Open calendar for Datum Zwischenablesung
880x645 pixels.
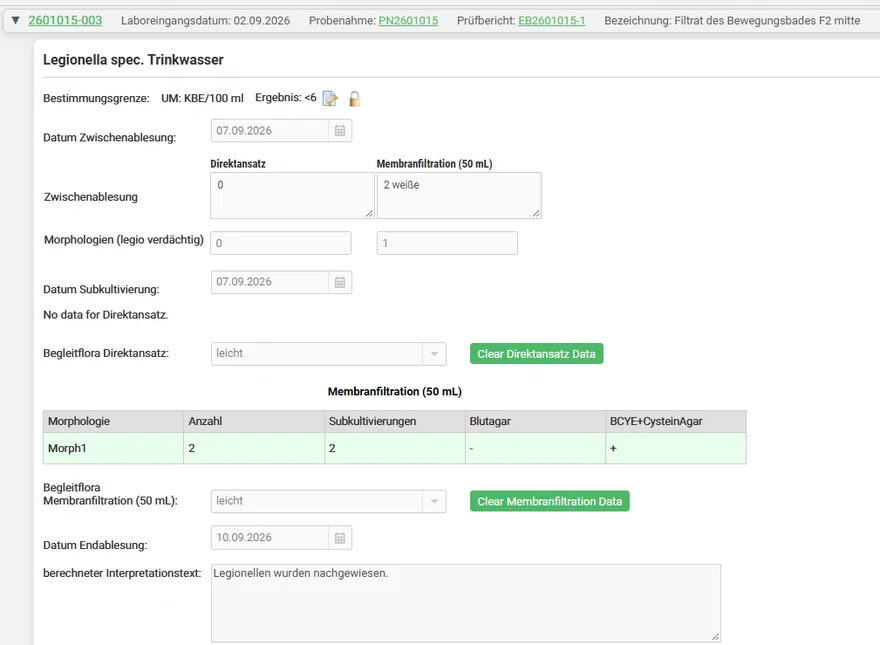(340, 131)
